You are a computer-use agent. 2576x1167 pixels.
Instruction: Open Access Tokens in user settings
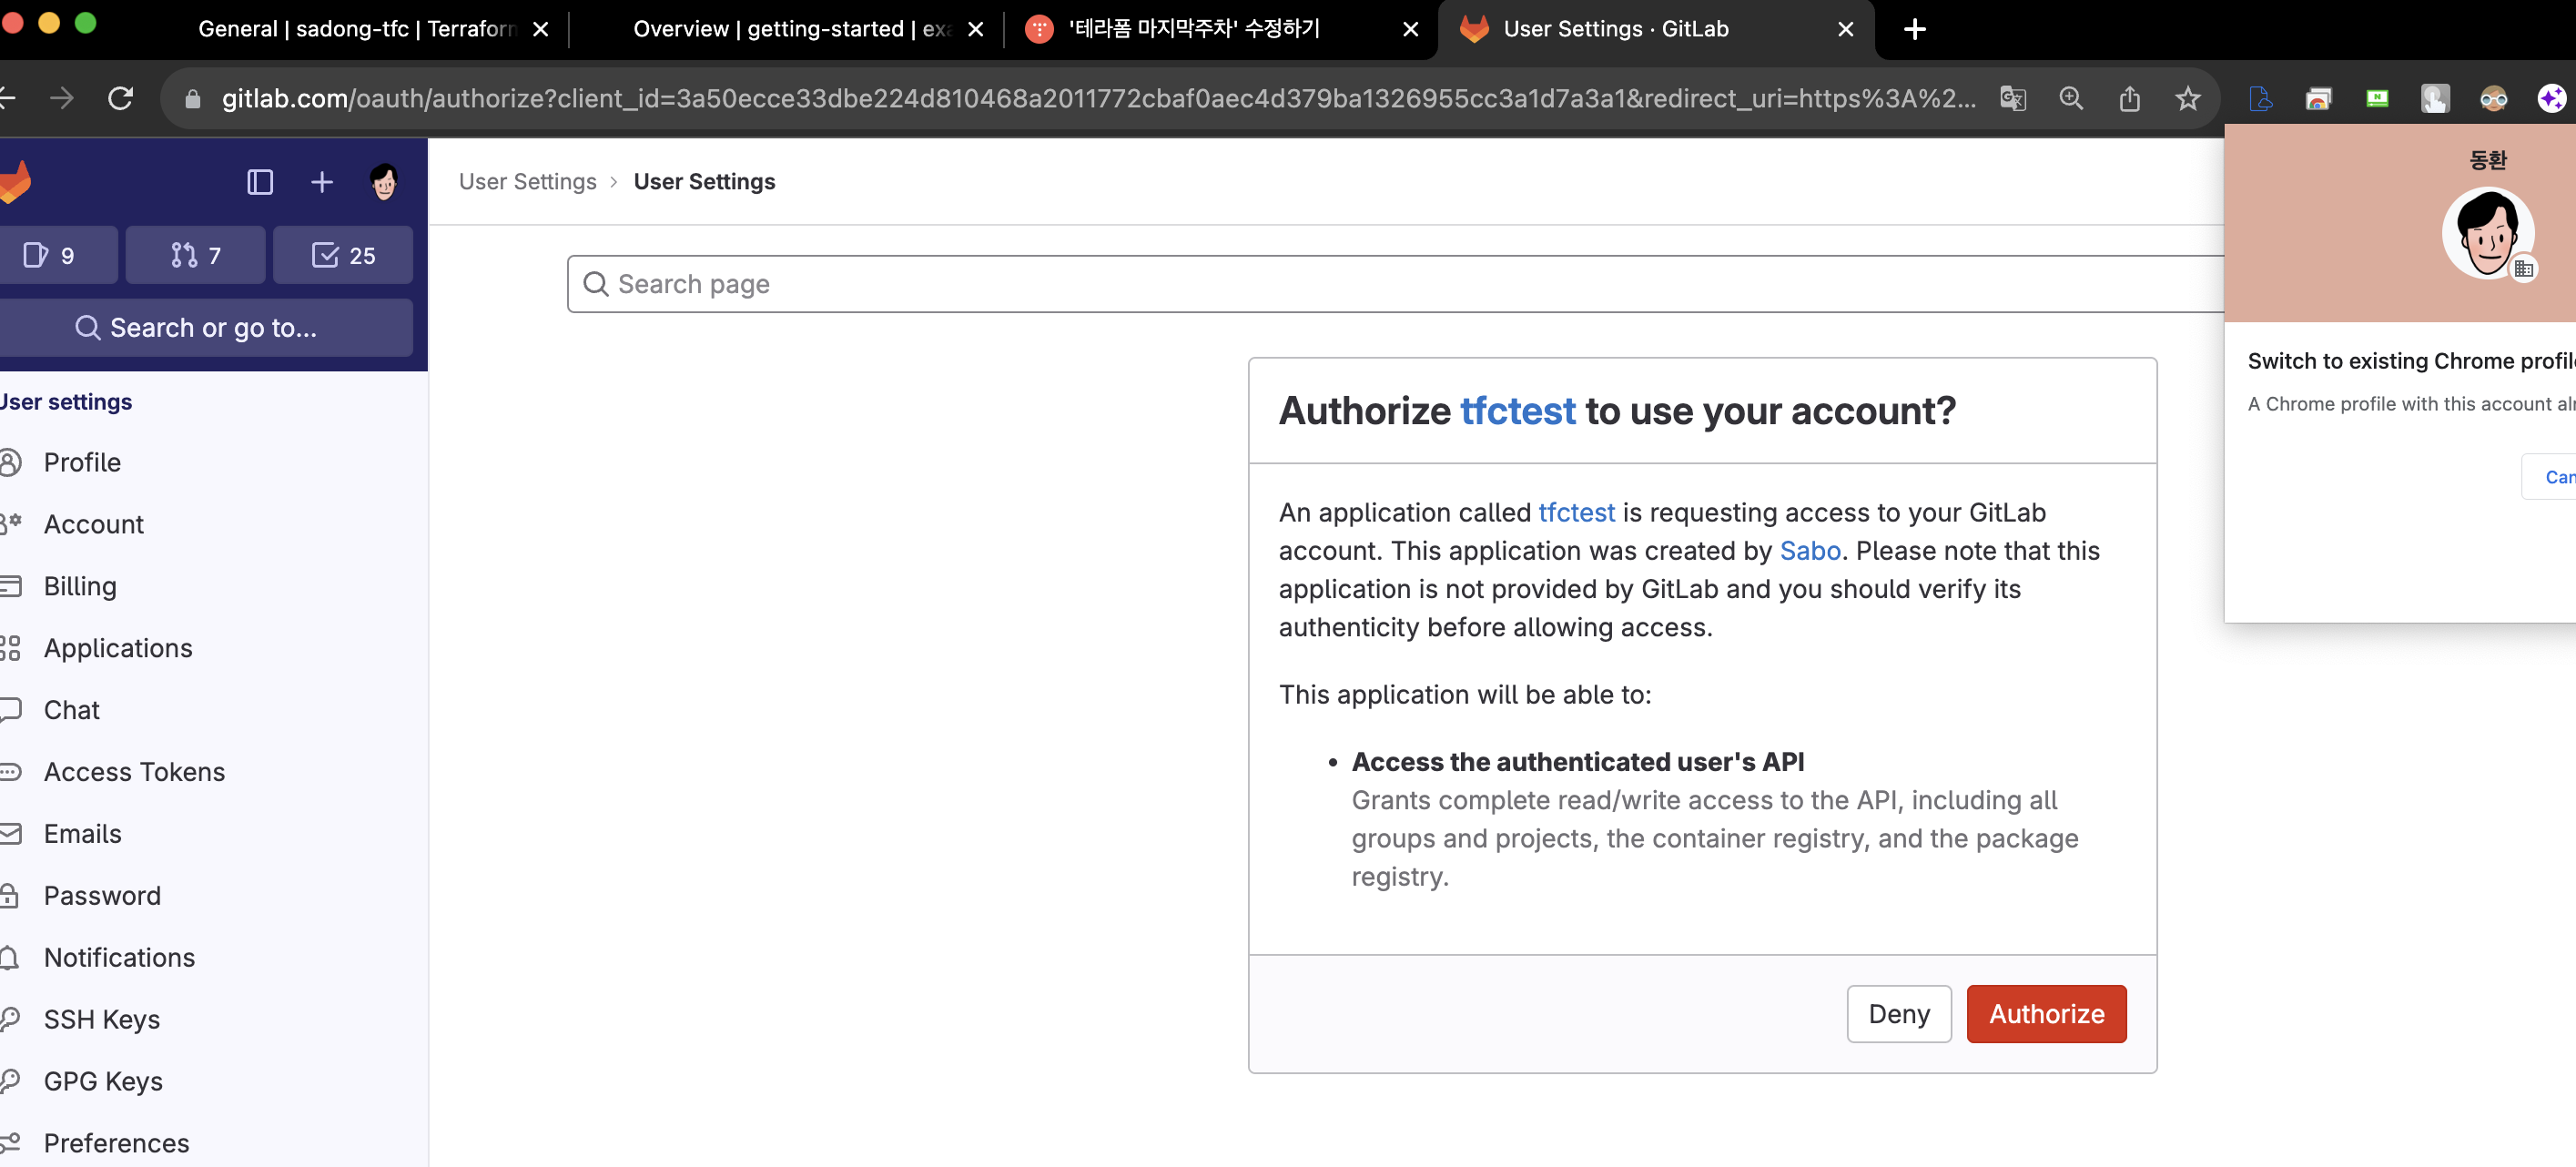click(134, 772)
